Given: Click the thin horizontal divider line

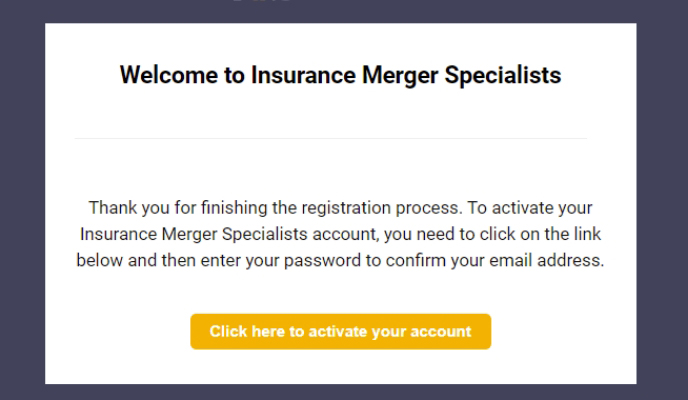Looking at the screenshot, I should pos(331,138).
